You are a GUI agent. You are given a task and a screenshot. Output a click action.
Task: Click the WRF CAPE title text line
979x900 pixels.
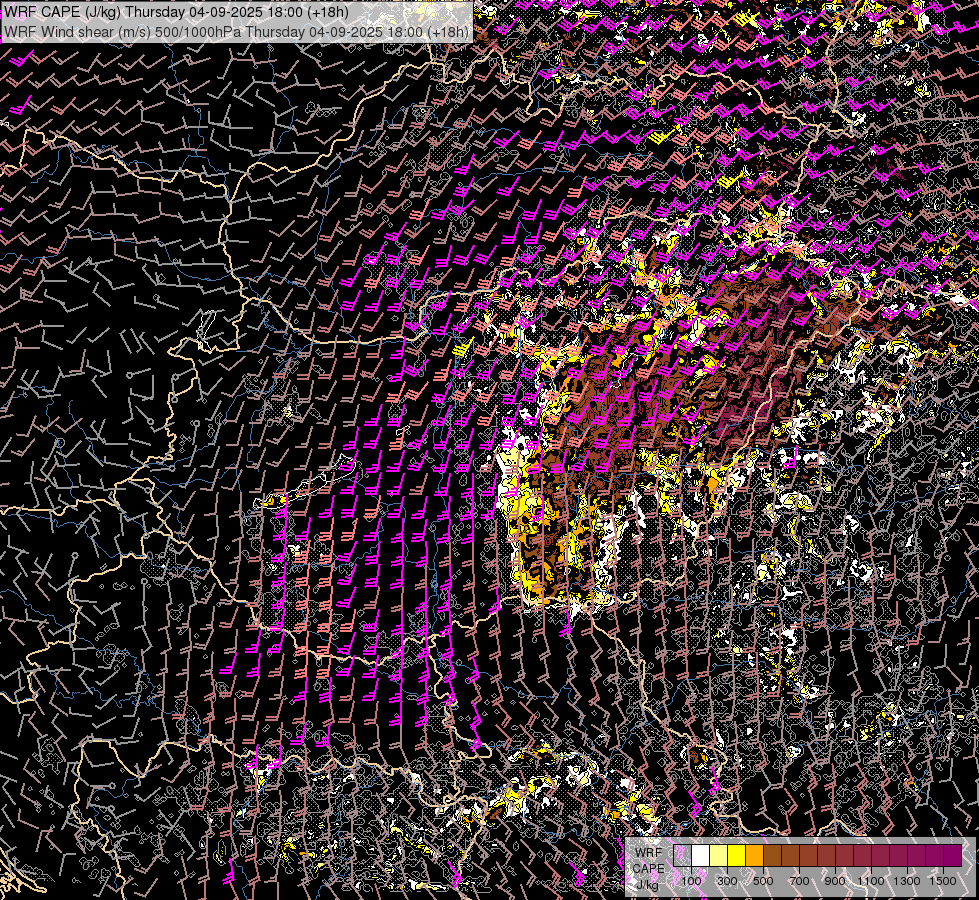click(176, 12)
